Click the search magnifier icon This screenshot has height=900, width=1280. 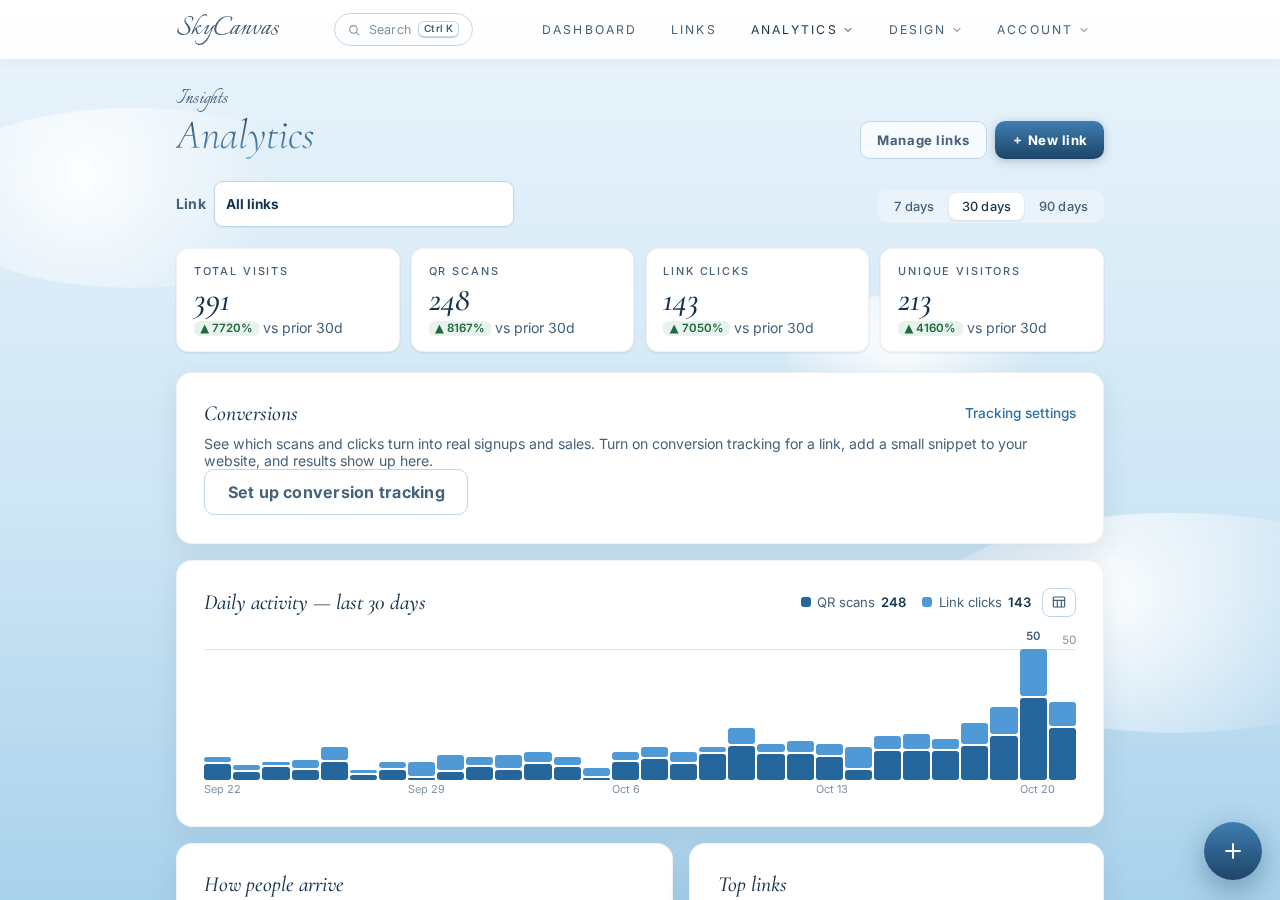[354, 30]
